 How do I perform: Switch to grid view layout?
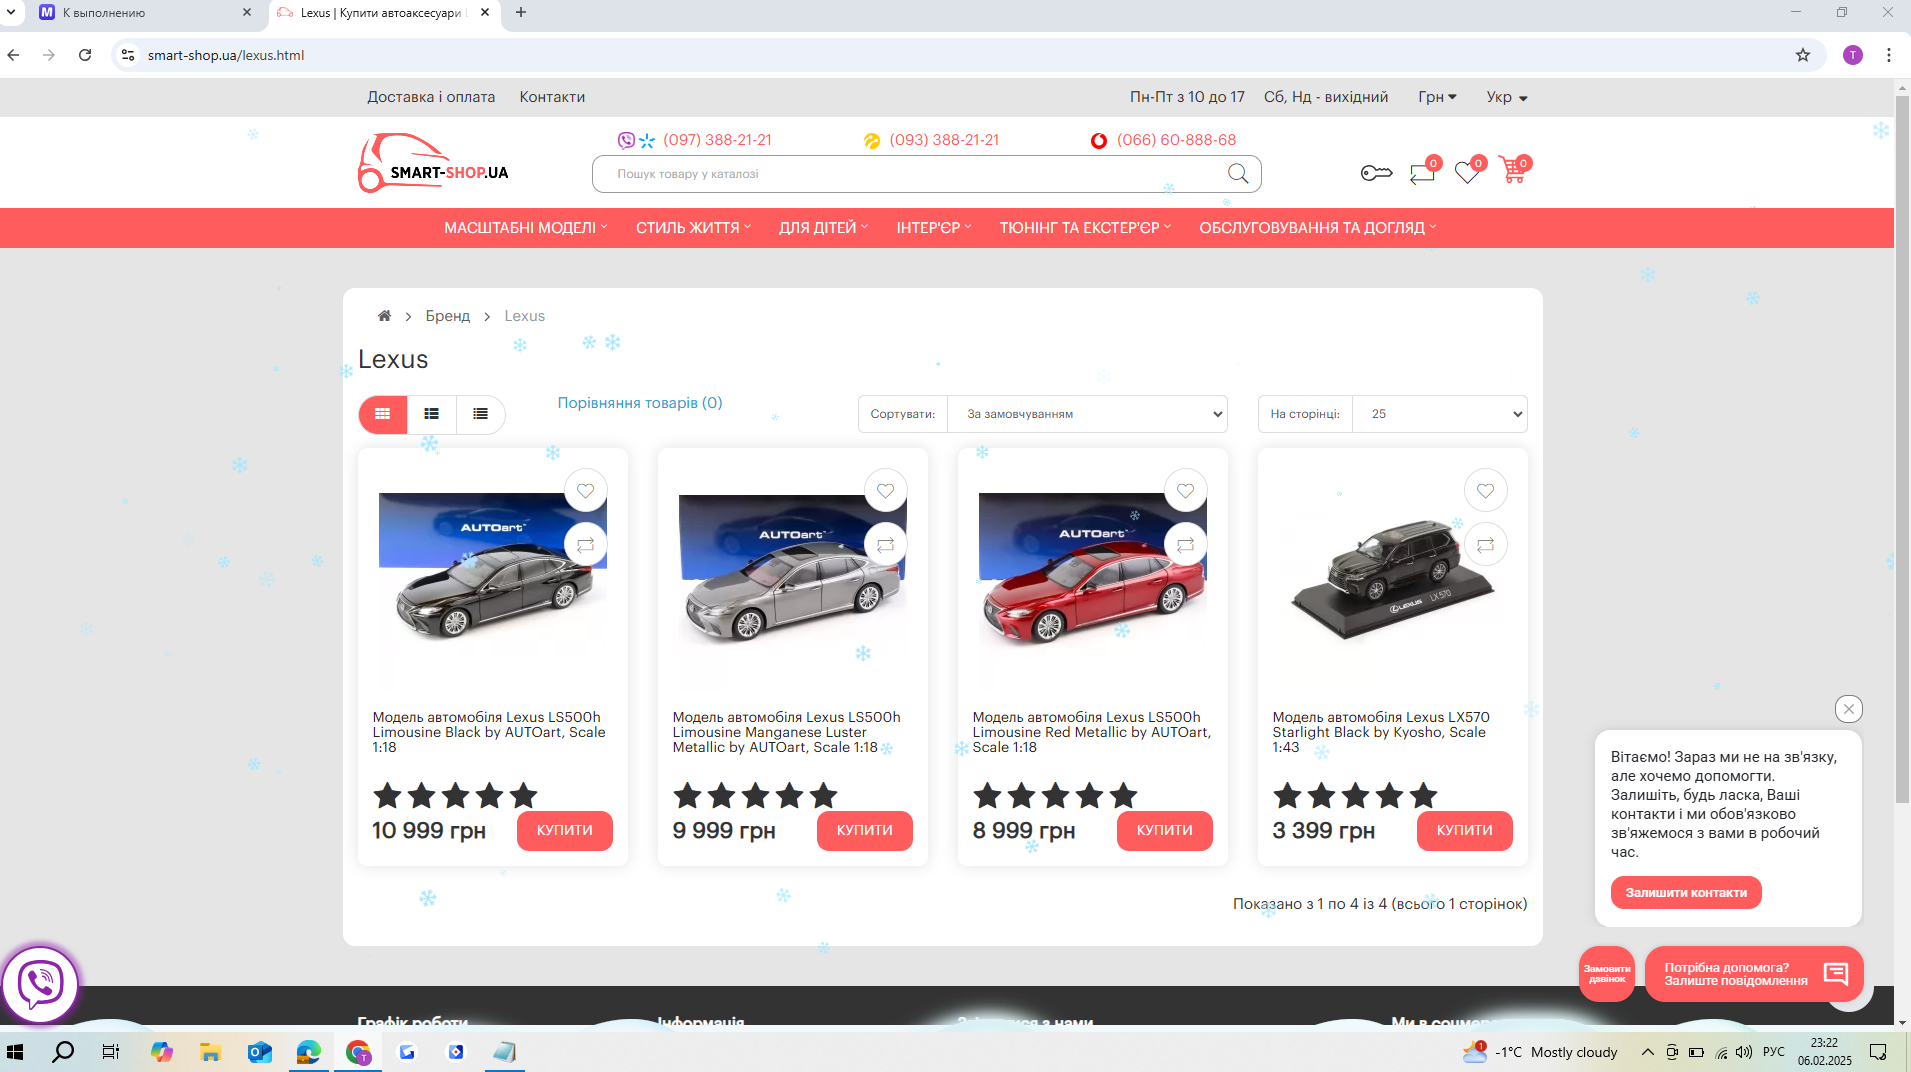383,414
